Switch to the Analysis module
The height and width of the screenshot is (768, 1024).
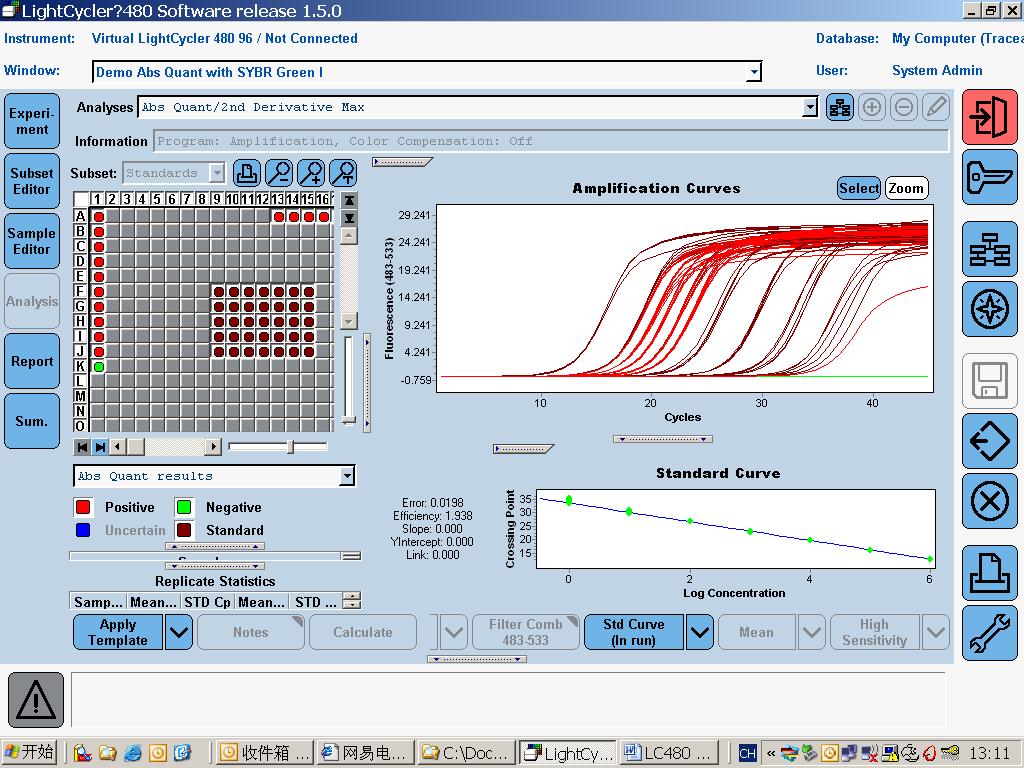pyautogui.click(x=32, y=301)
